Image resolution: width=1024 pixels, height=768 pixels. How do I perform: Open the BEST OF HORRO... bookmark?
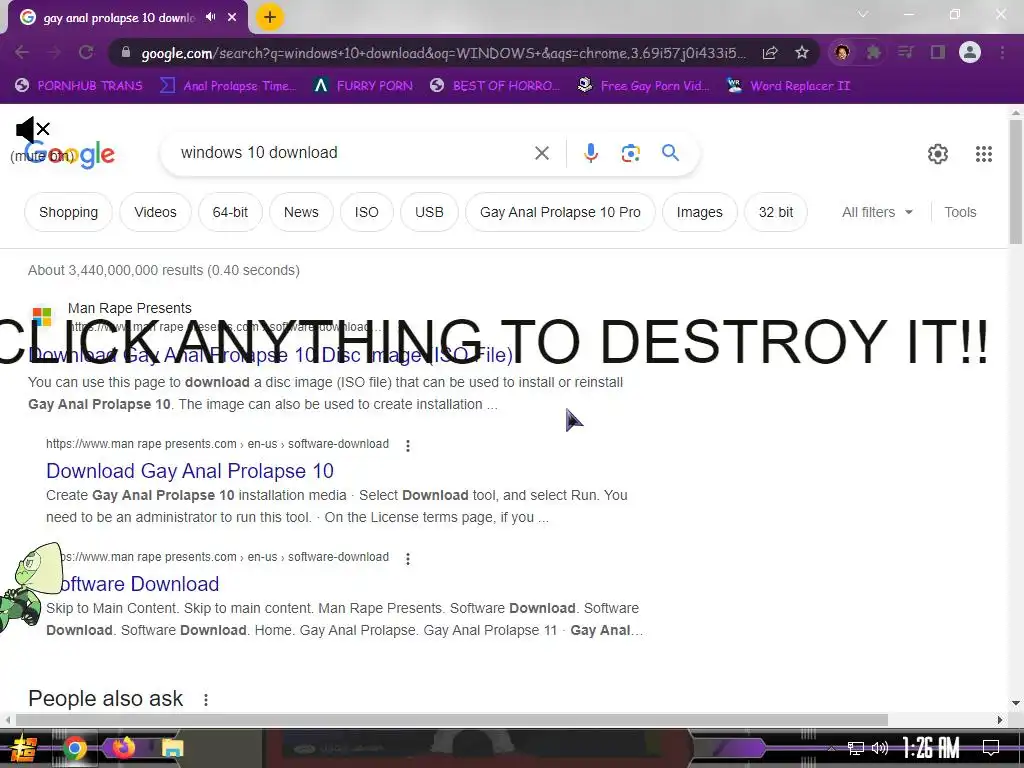click(x=495, y=86)
